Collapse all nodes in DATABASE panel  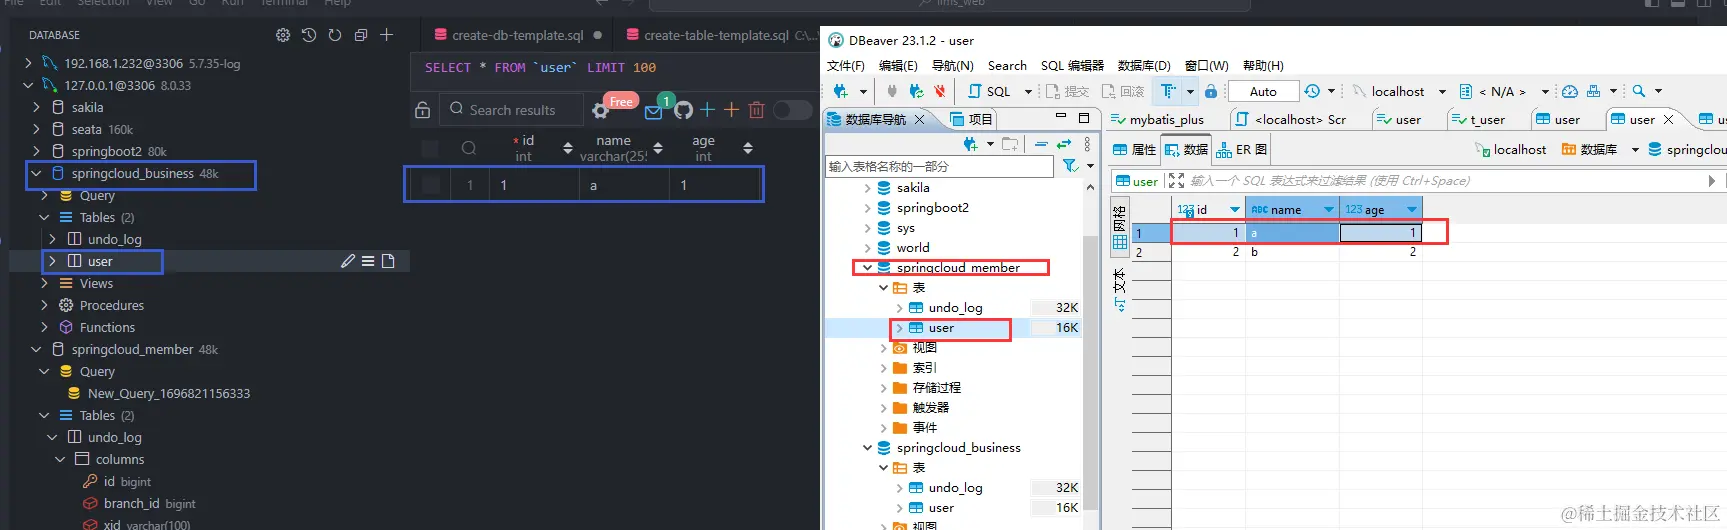361,35
